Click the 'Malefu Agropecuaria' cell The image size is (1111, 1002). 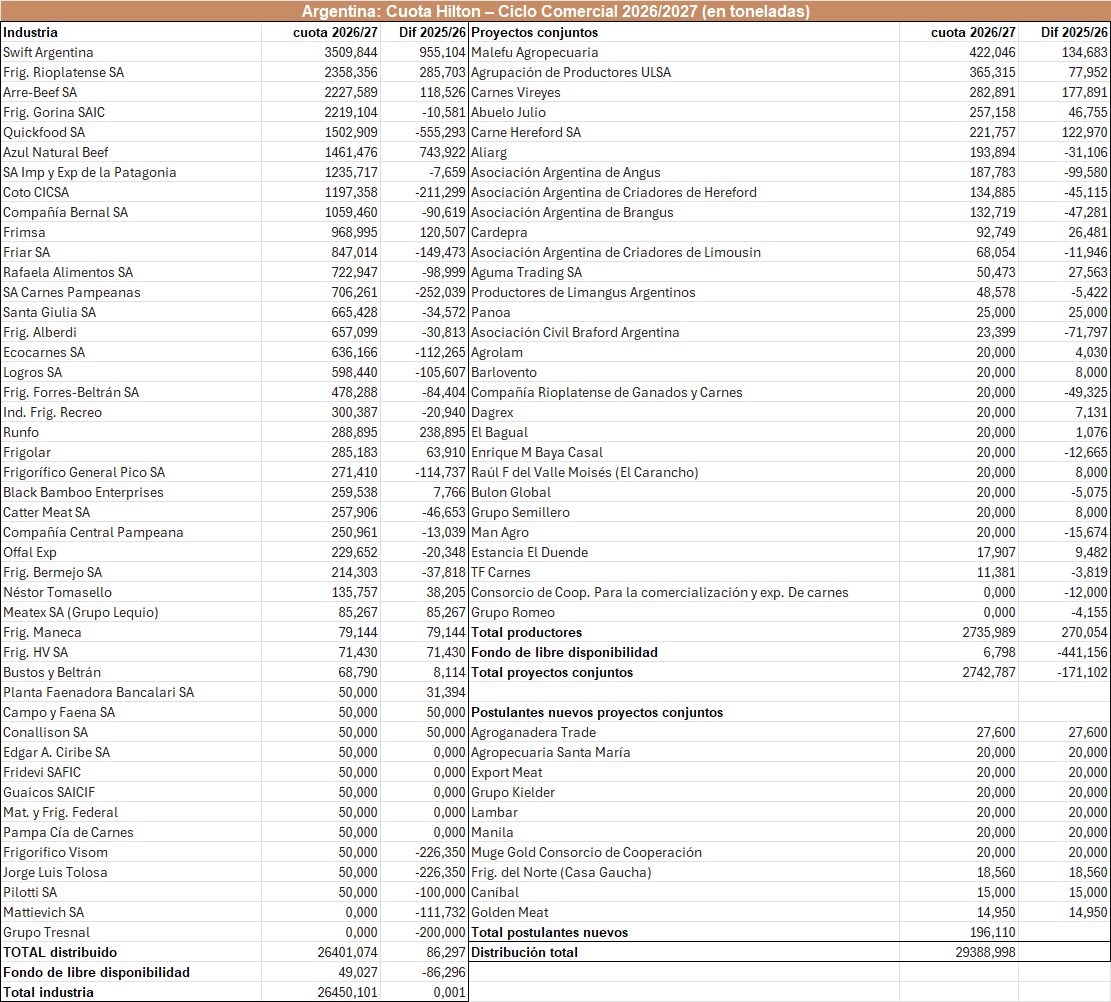click(684, 52)
